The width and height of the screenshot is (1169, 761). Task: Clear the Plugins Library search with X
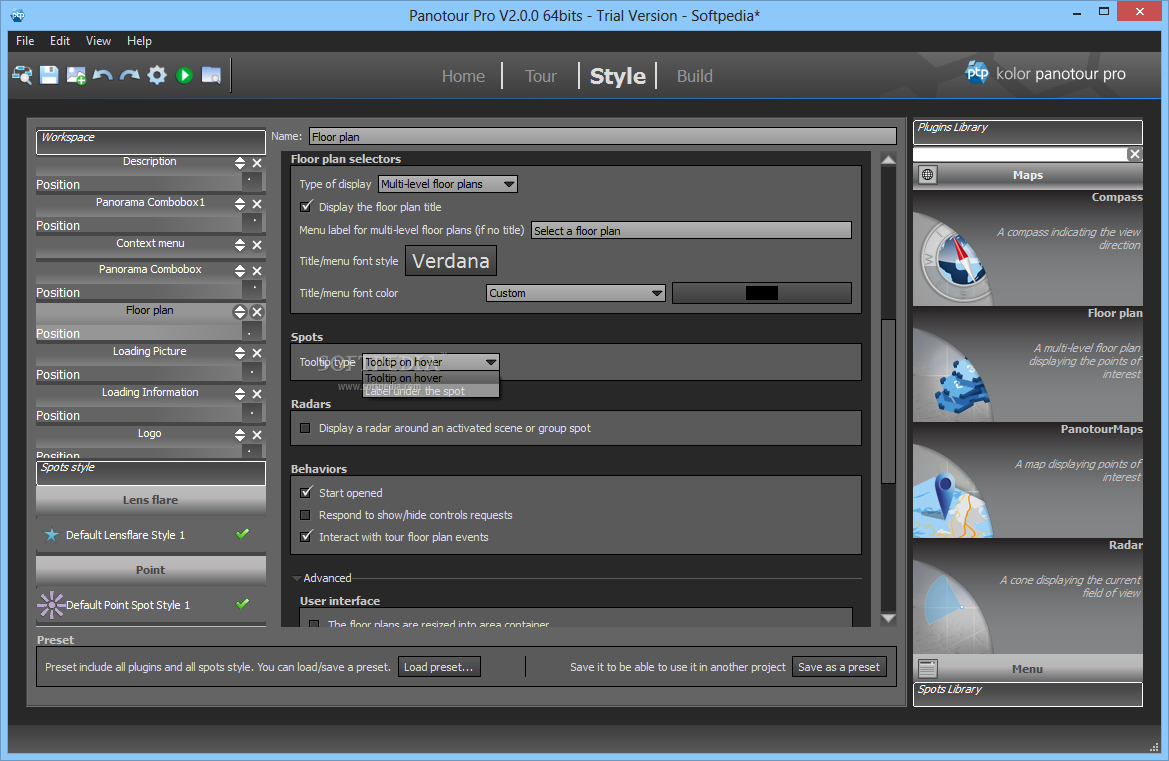click(x=1135, y=154)
